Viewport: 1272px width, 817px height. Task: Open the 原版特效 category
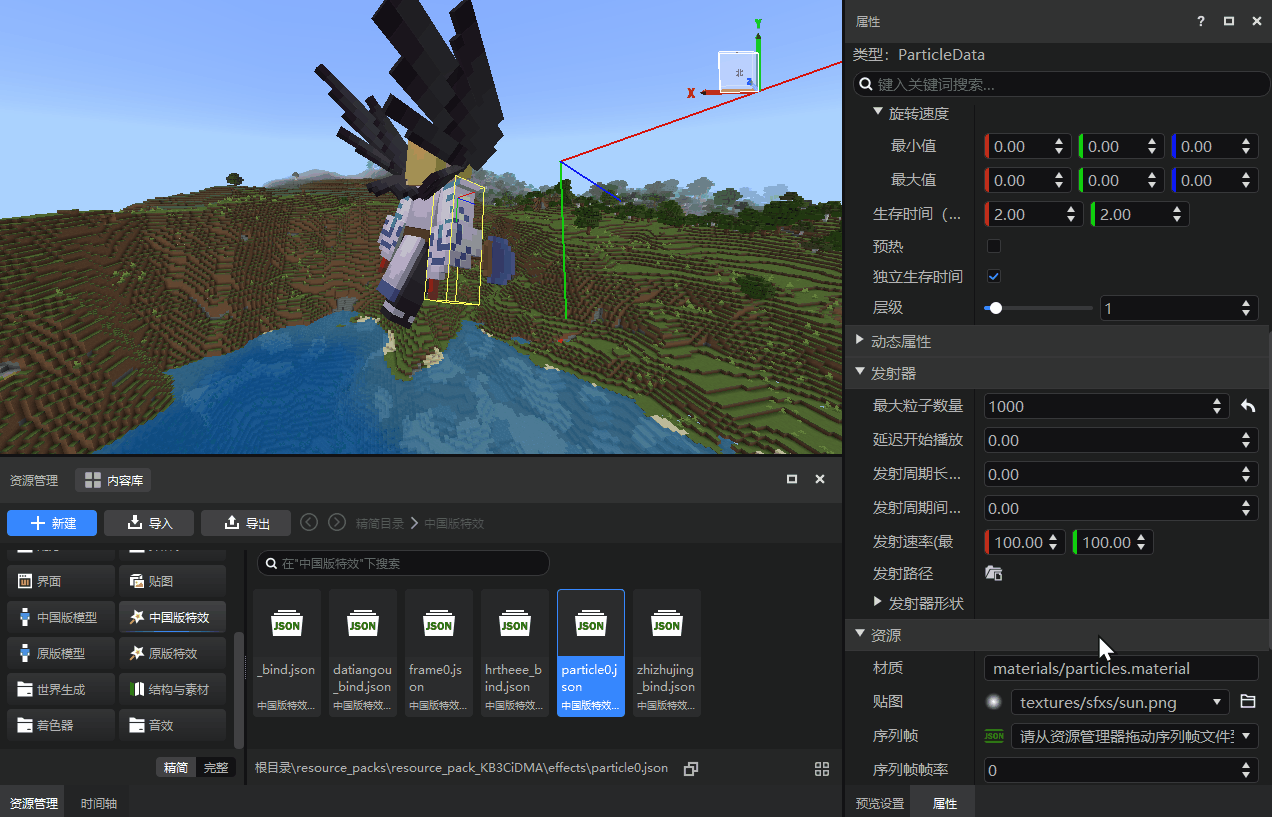click(x=172, y=653)
